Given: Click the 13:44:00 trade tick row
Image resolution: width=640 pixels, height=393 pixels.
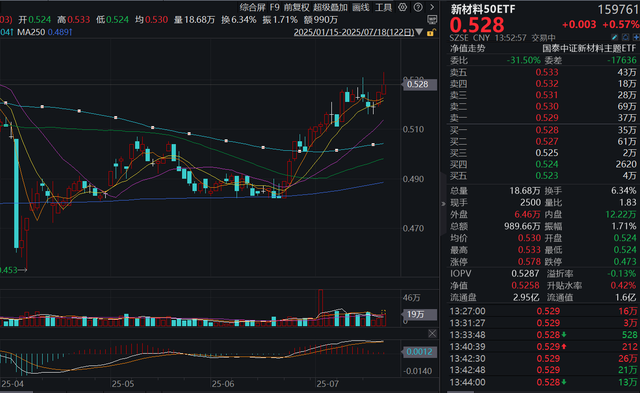Looking at the screenshot, I should pos(543,383).
